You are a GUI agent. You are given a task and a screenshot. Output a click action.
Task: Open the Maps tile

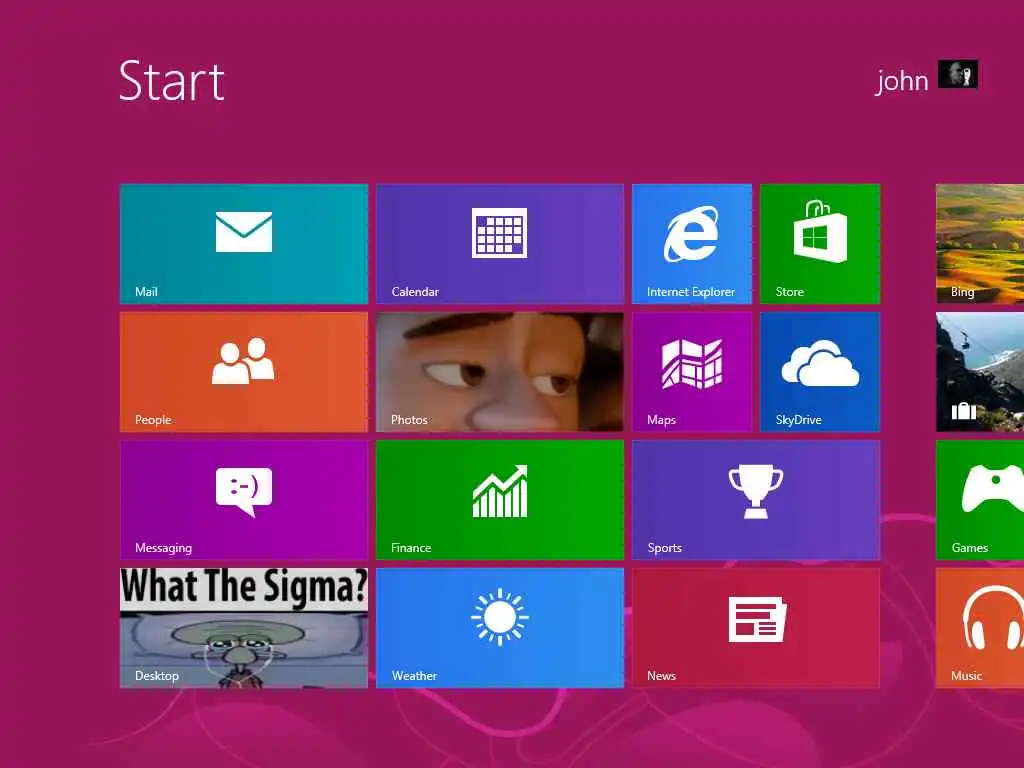(692, 372)
